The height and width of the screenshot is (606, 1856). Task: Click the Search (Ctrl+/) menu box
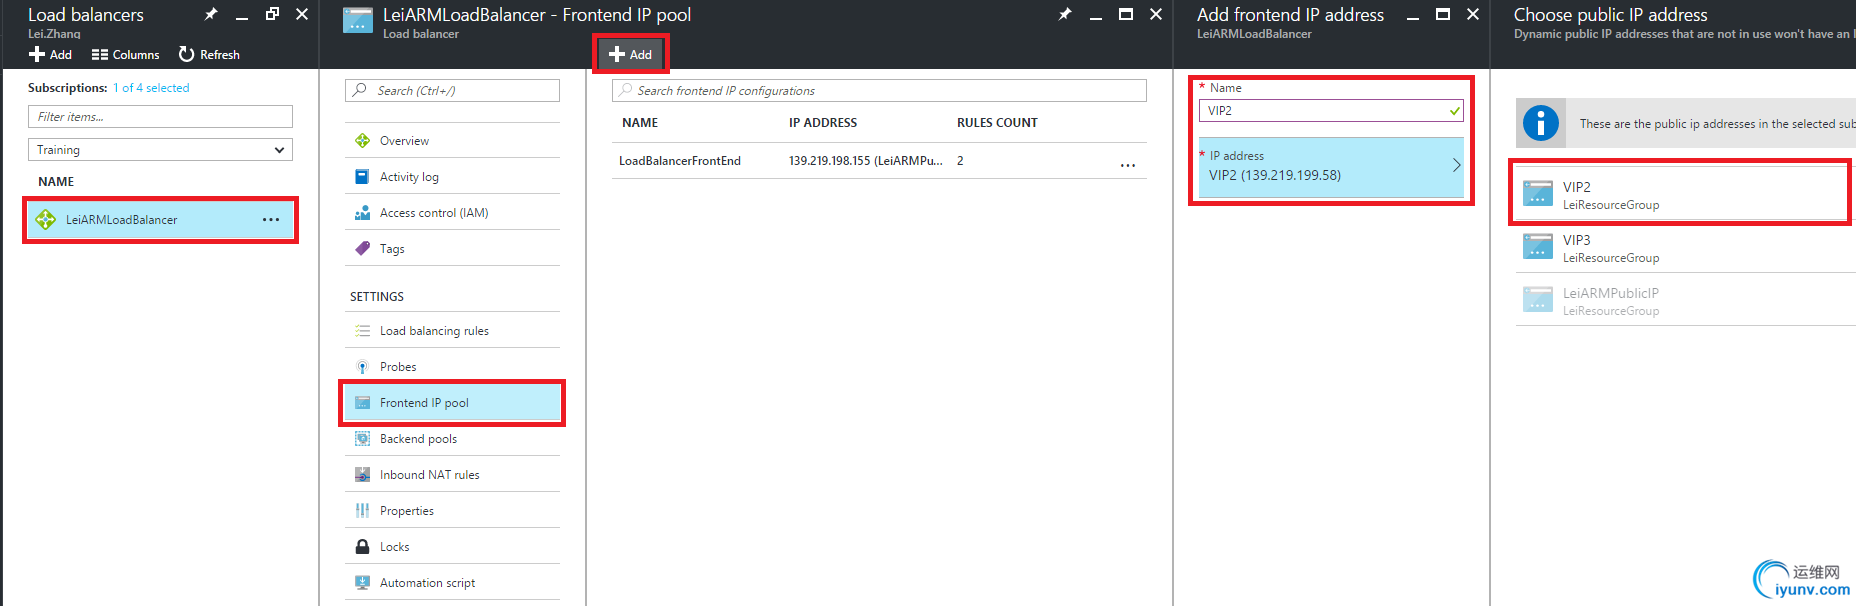[x=452, y=90]
